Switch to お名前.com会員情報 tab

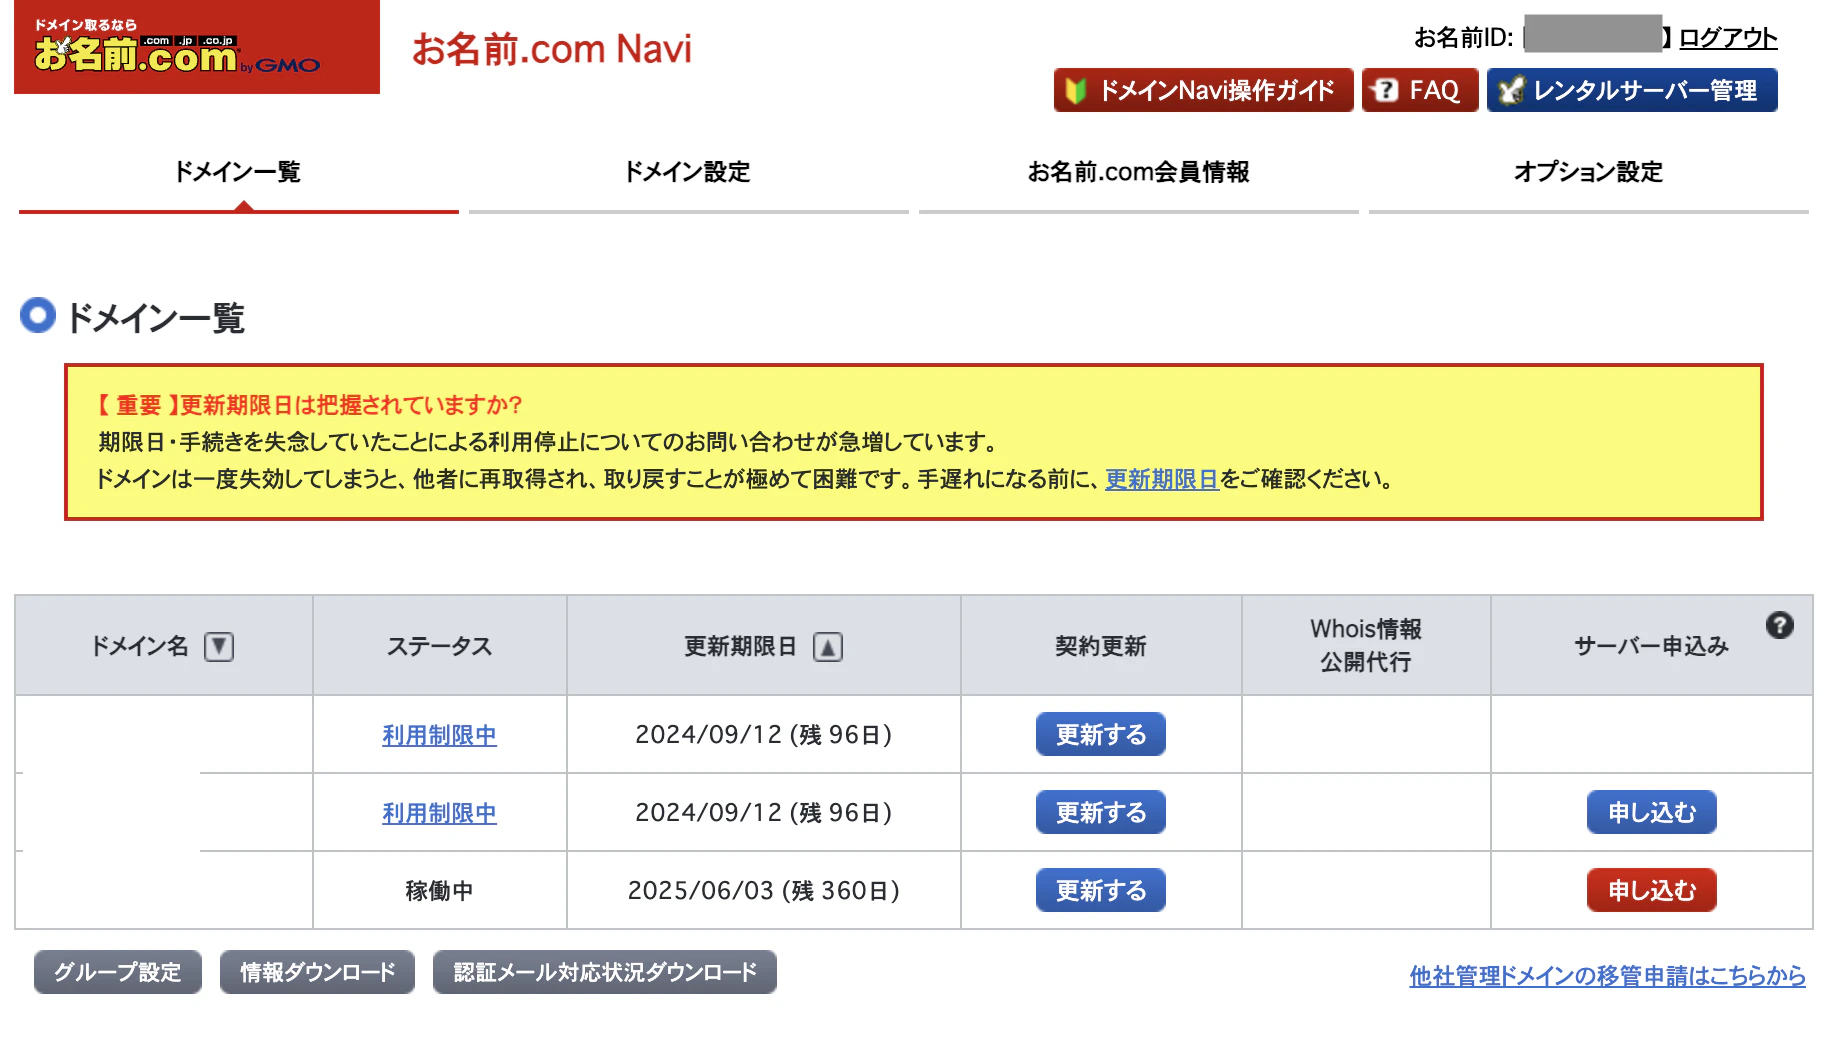1138,172
